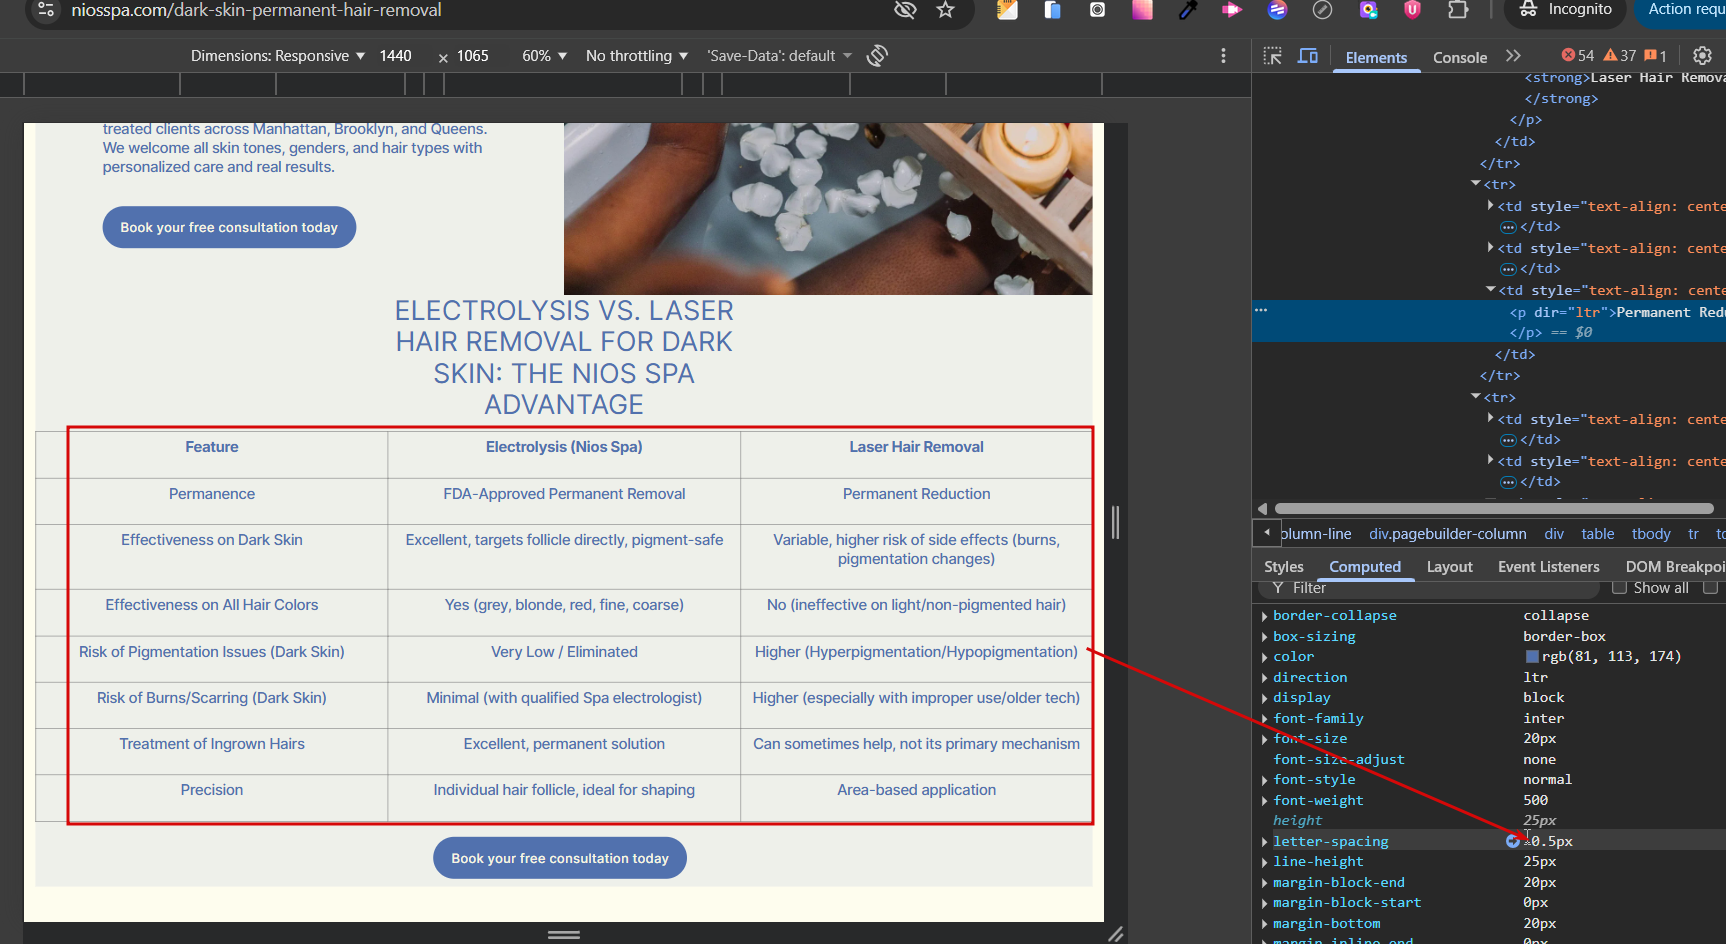Screen dimensions: 1726x944
Task: Expand the font-family computed property
Action: click(x=1265, y=719)
